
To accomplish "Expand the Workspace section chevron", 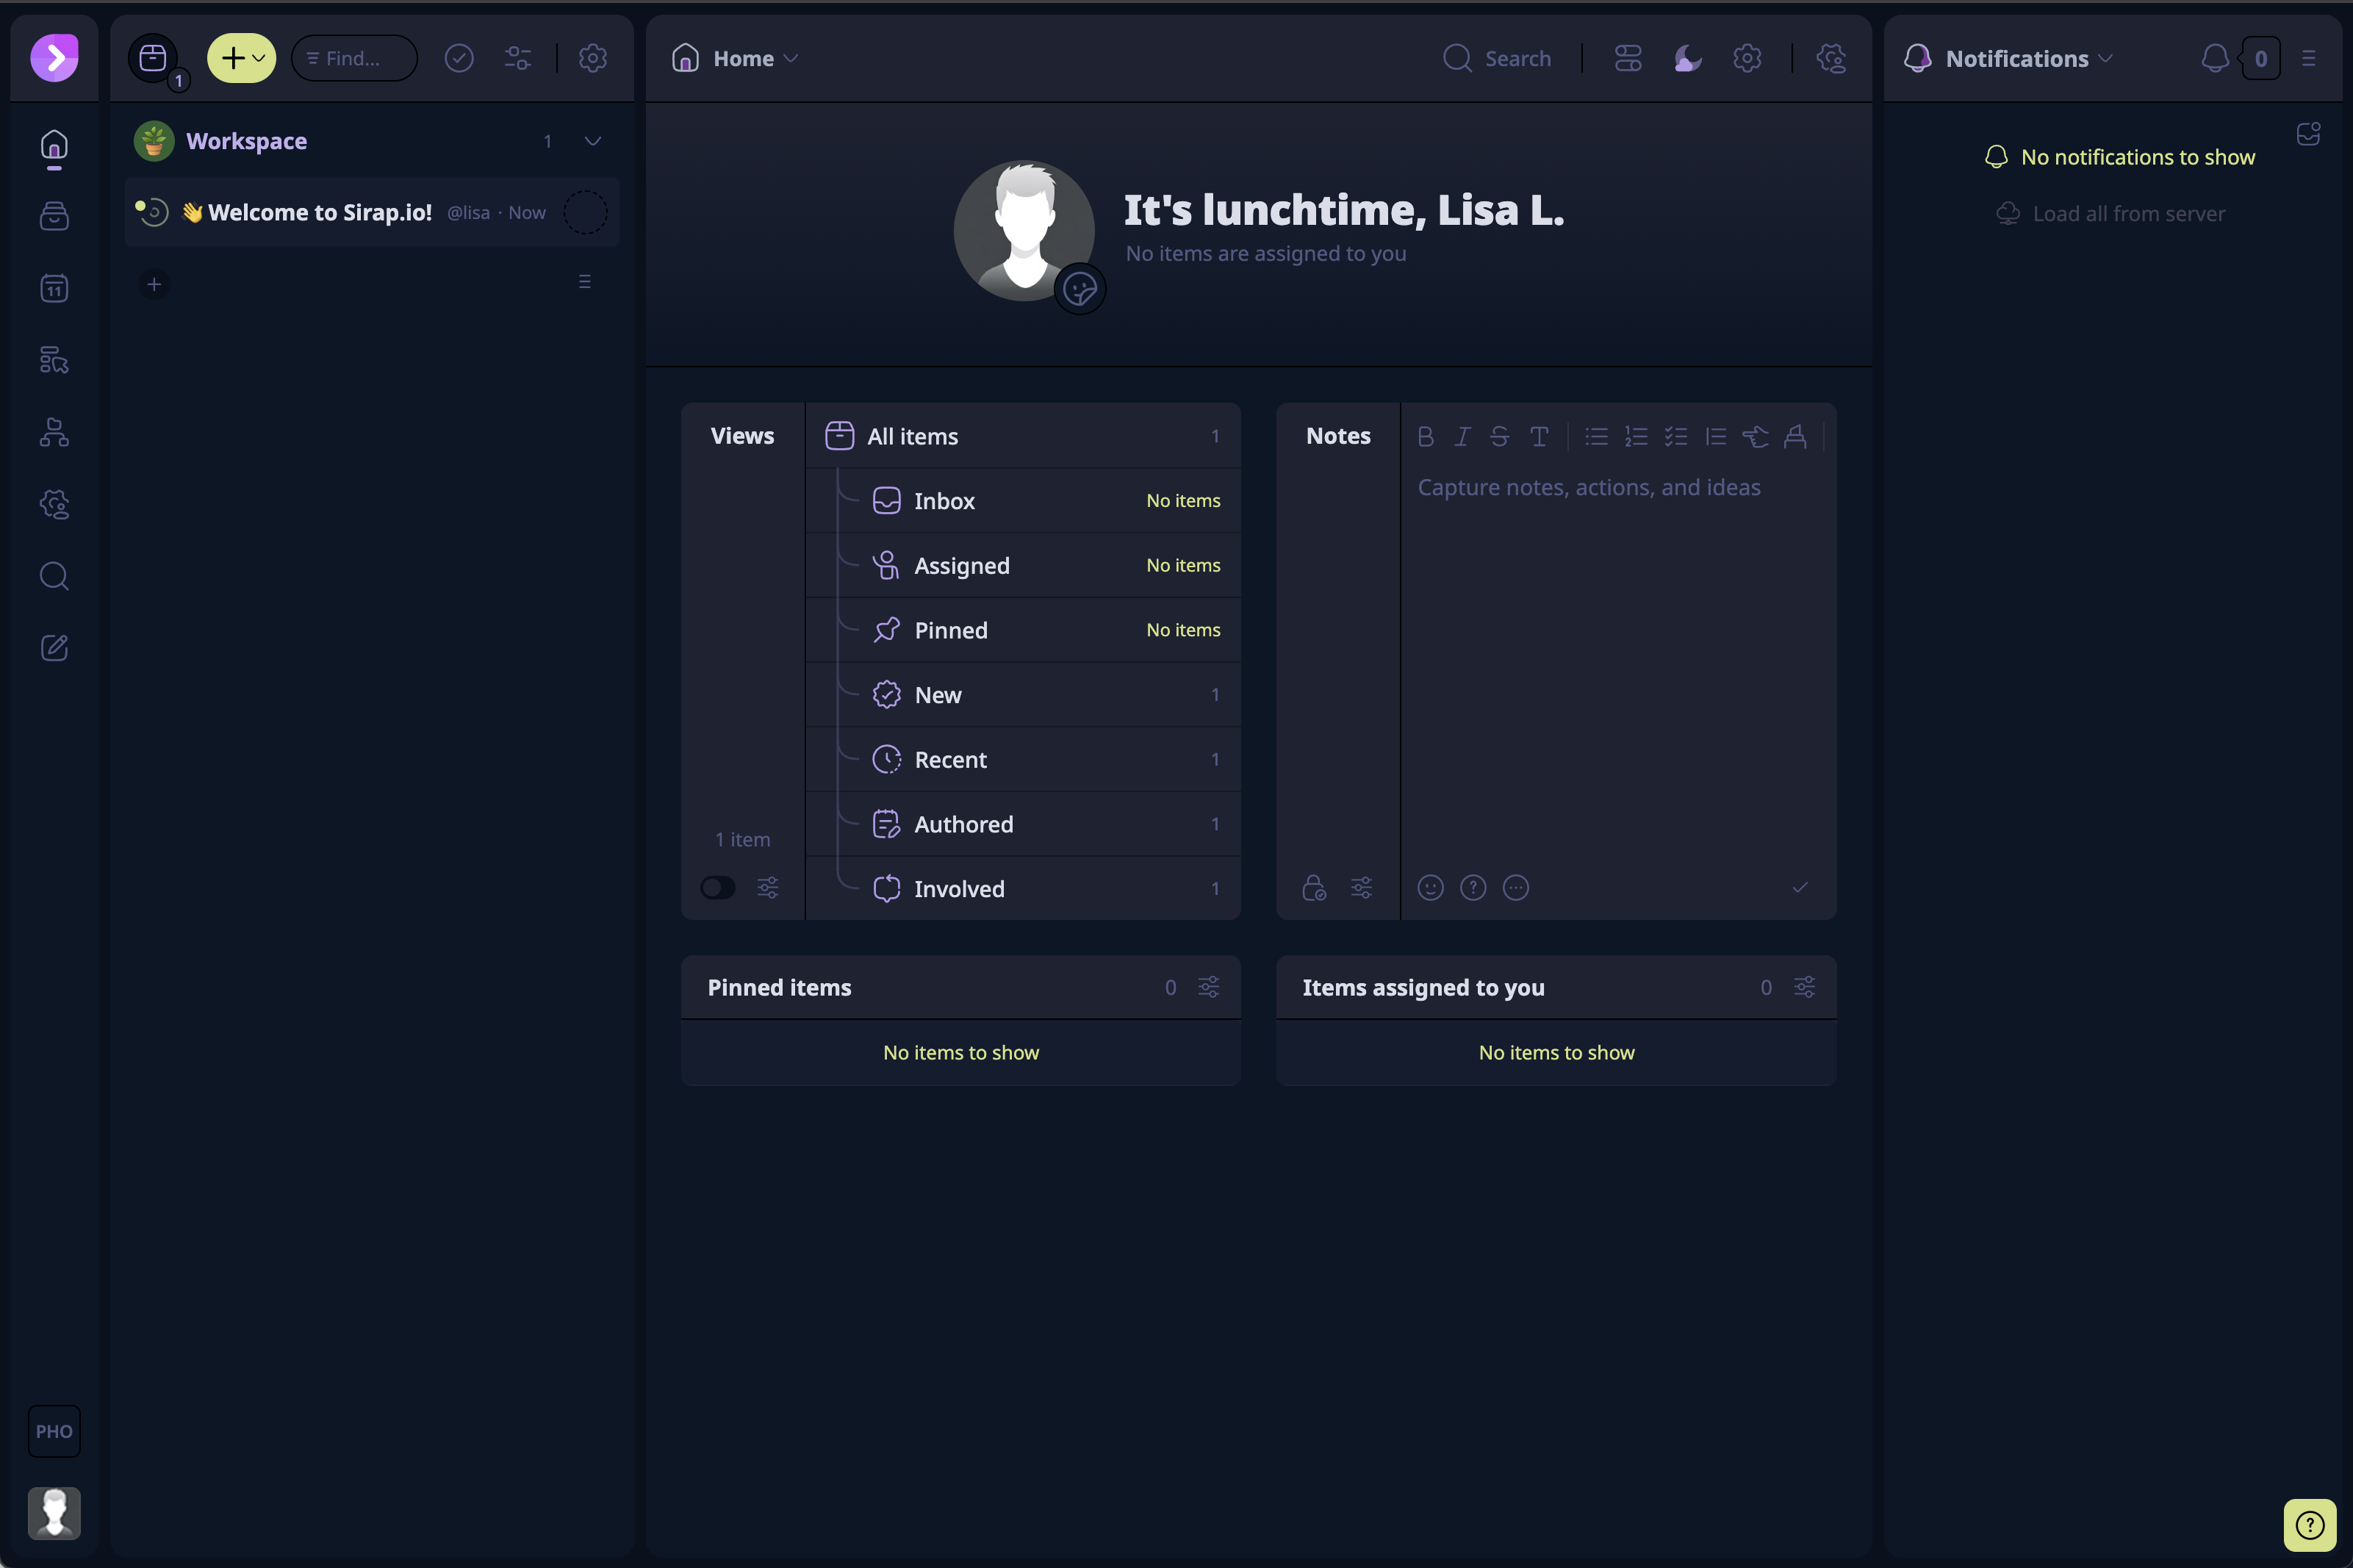I will pos(592,140).
